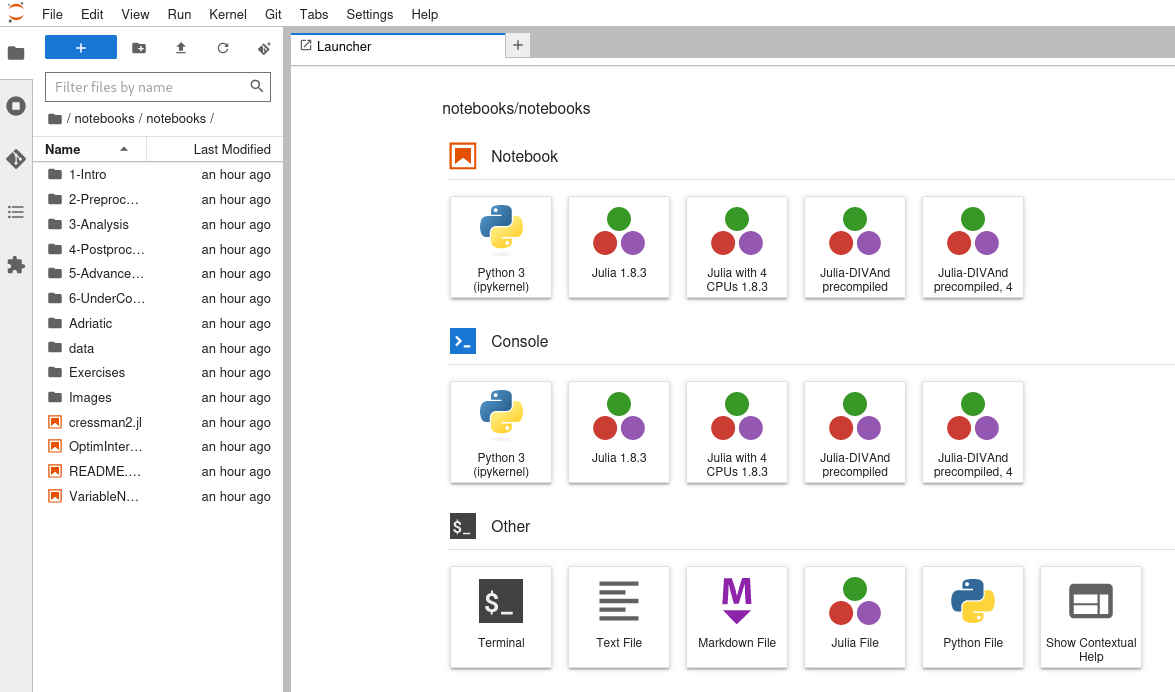Image resolution: width=1175 pixels, height=692 pixels.
Task: Create a new folder
Action: point(139,48)
